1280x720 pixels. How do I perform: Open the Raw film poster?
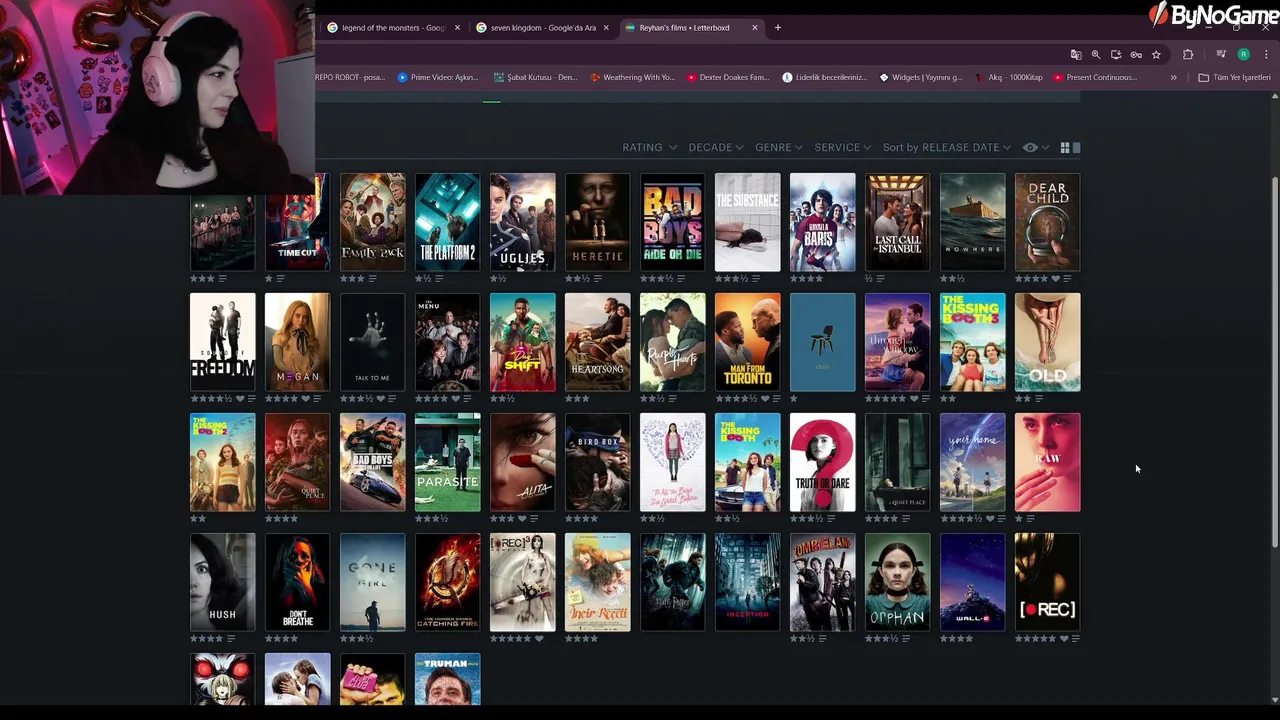1047,462
